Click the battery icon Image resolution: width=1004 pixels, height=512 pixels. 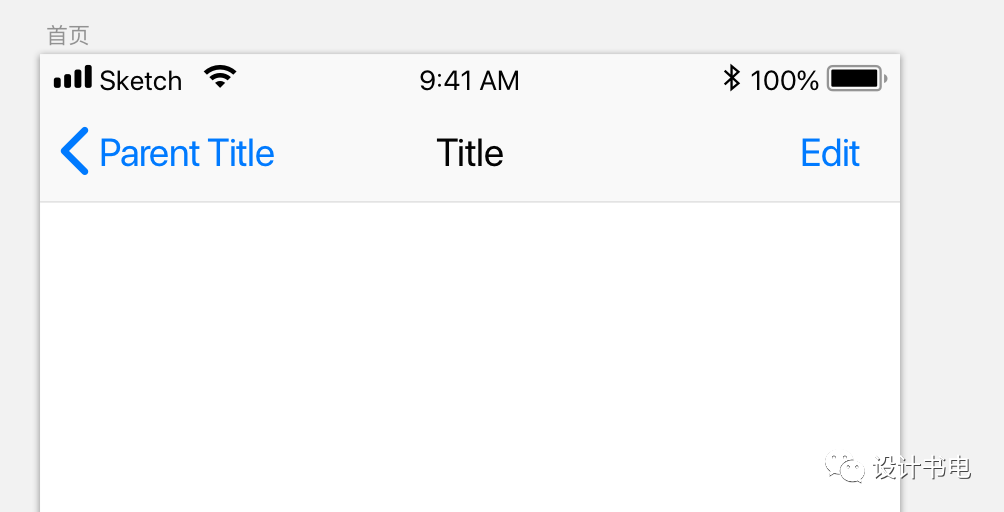[x=857, y=79]
